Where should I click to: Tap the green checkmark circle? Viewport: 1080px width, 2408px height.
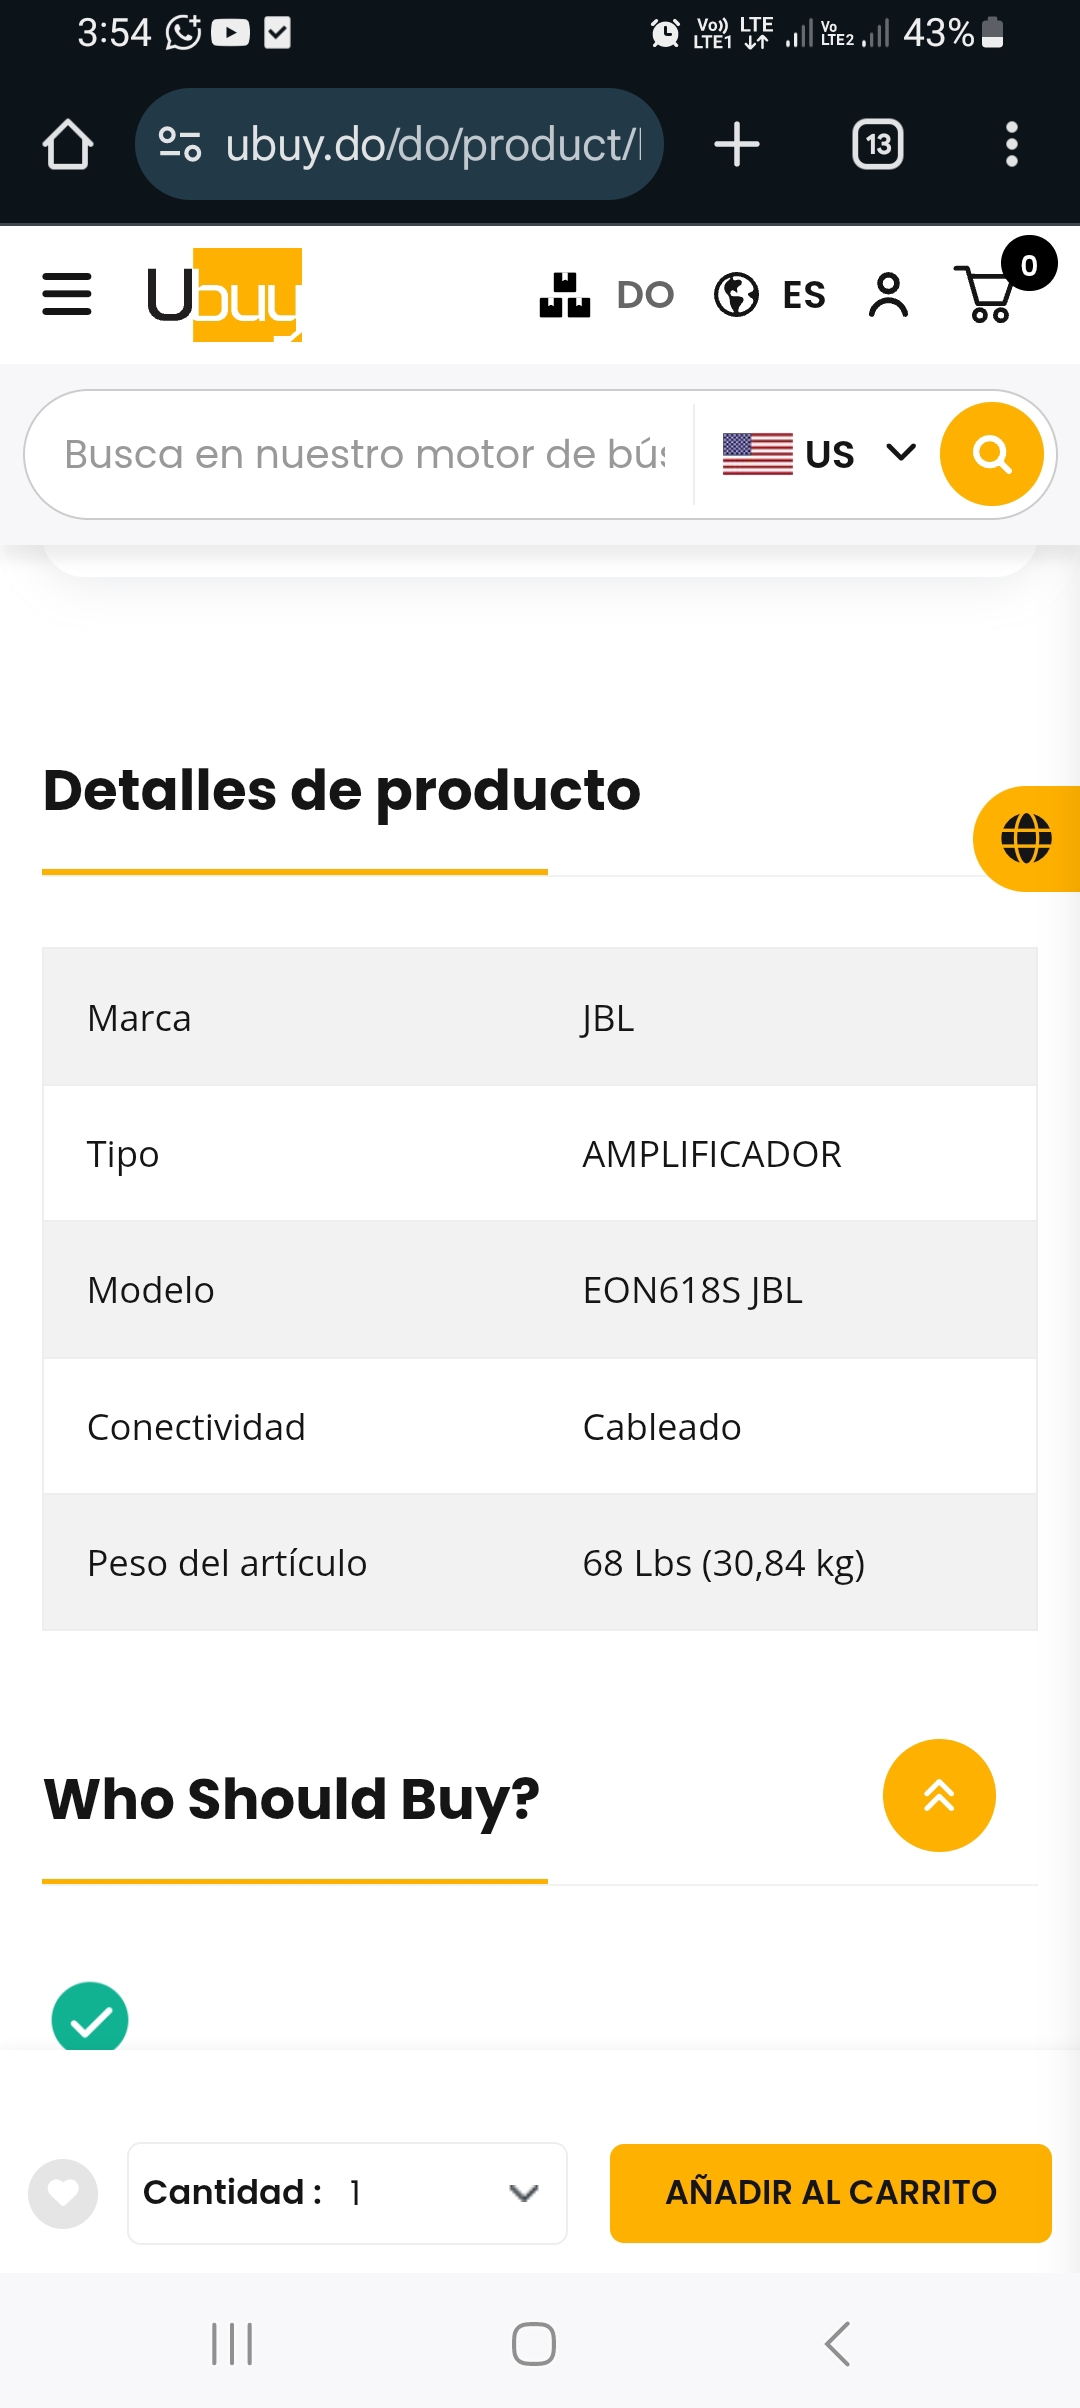coord(90,2016)
